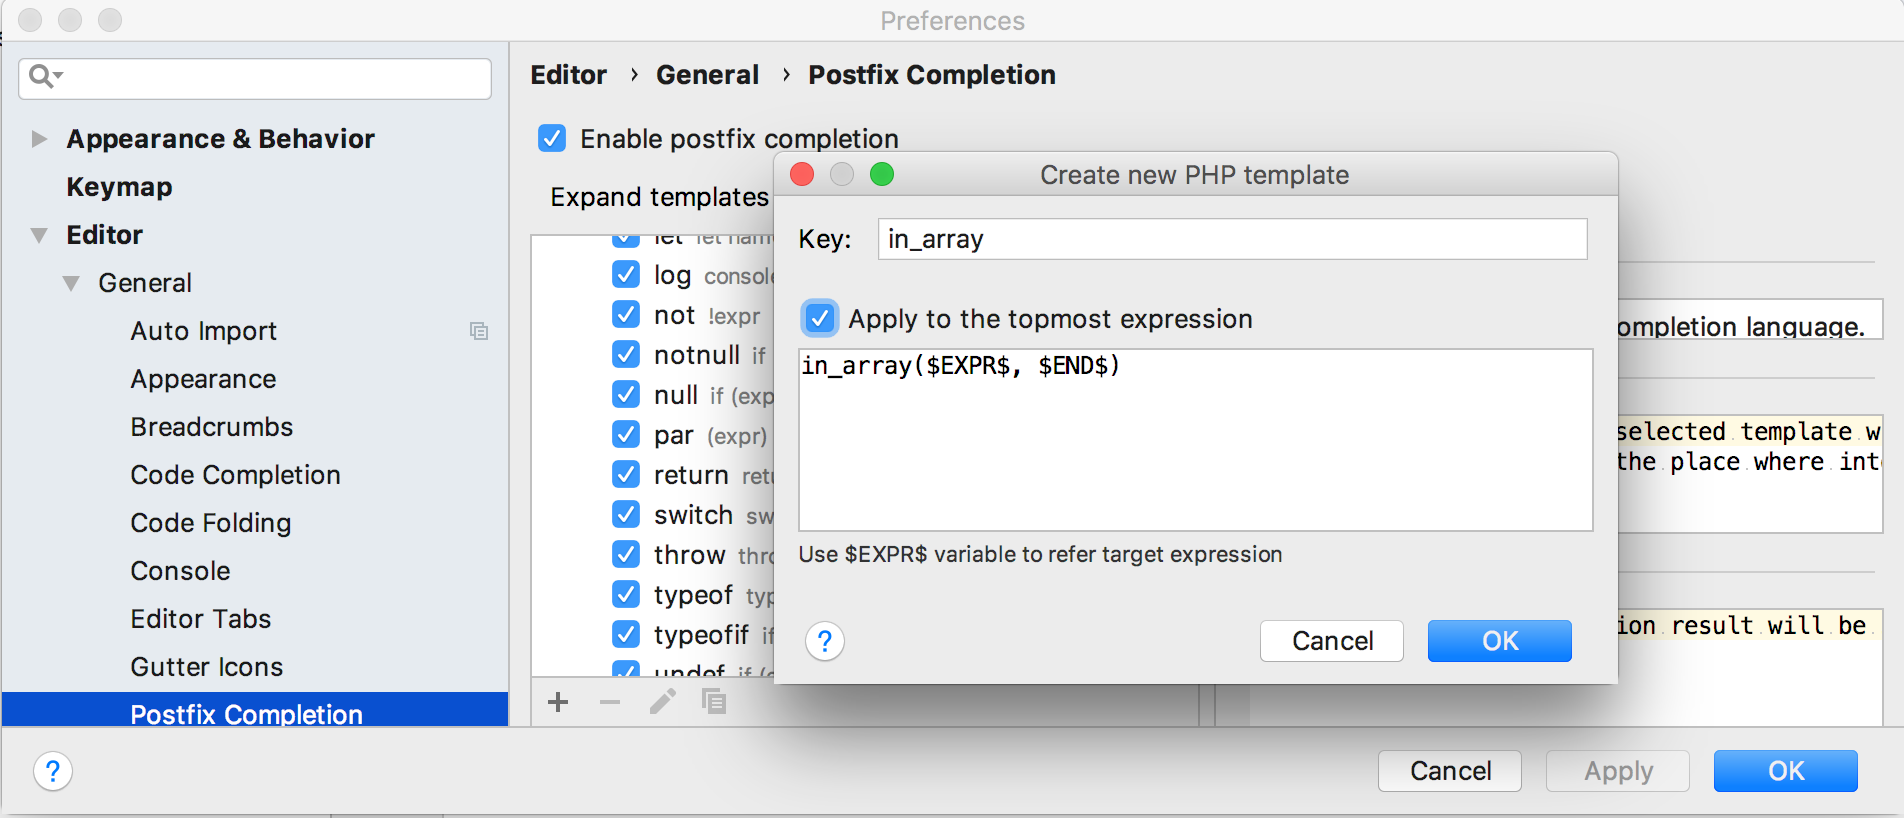The height and width of the screenshot is (818, 1904).
Task: Select Appearance under General
Action: tap(203, 379)
